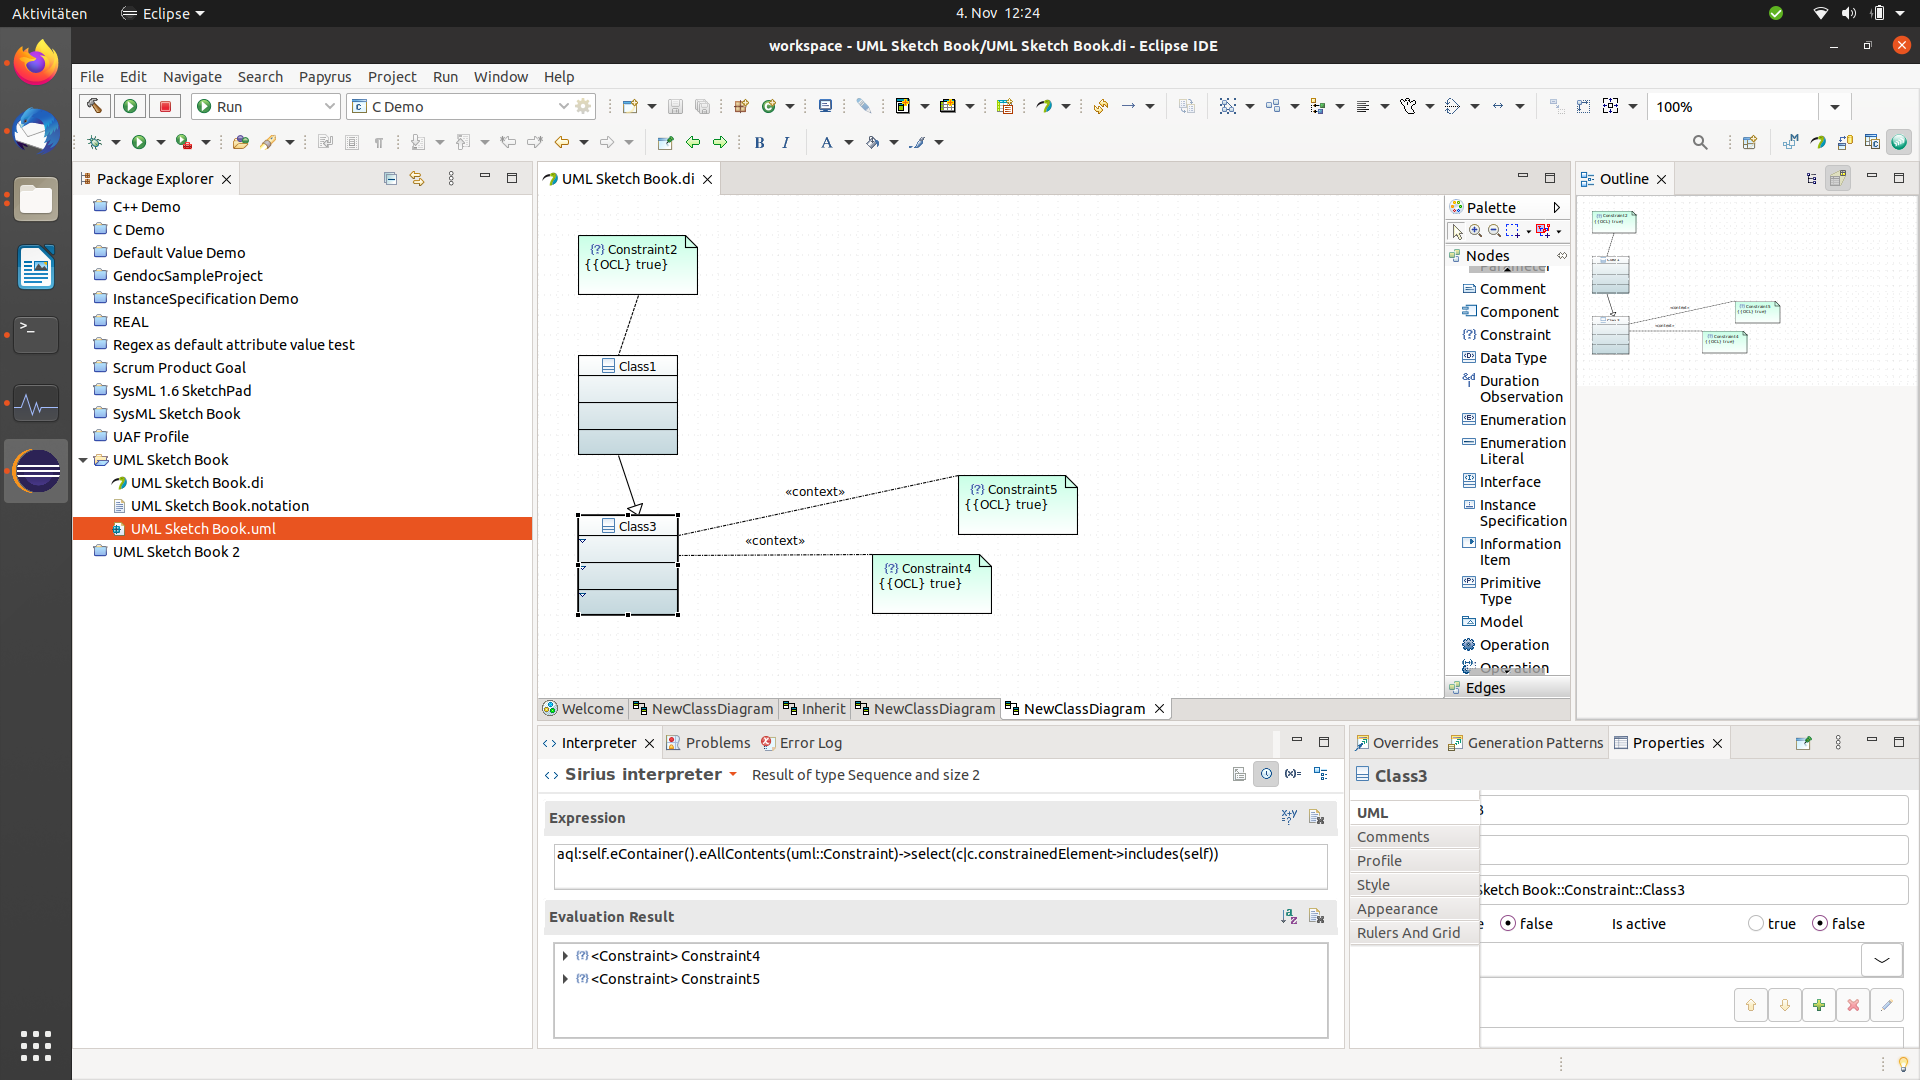
Task: Click the Save icon in main toolbar
Action: tap(675, 106)
